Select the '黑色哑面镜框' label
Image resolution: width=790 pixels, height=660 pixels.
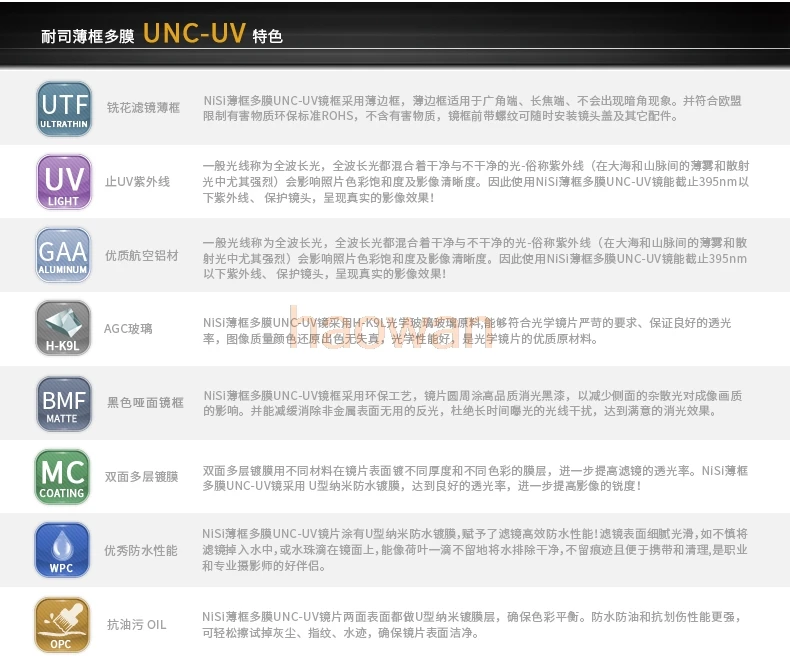point(145,403)
